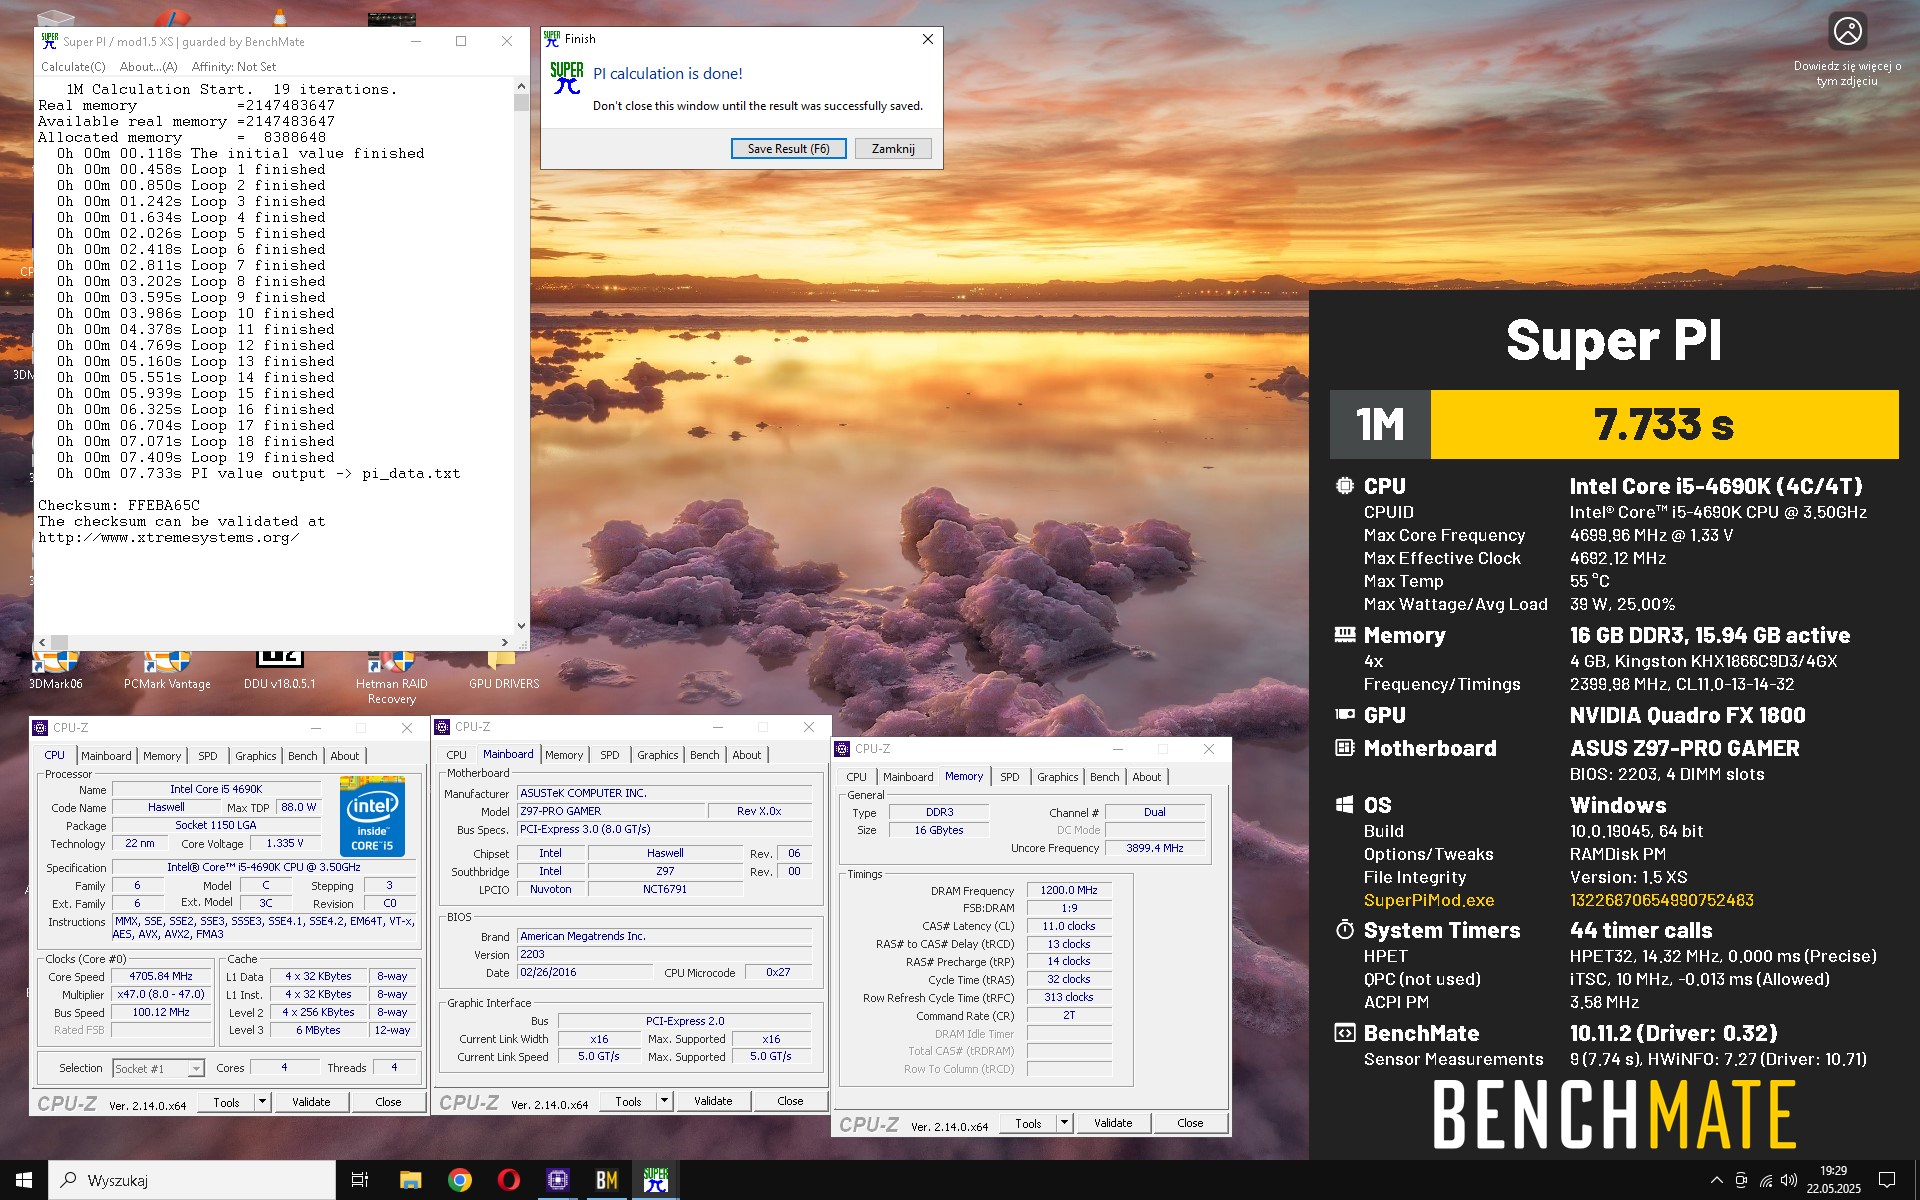Click DRAM Frequency value 1200.0 MHz

pyautogui.click(x=1069, y=890)
